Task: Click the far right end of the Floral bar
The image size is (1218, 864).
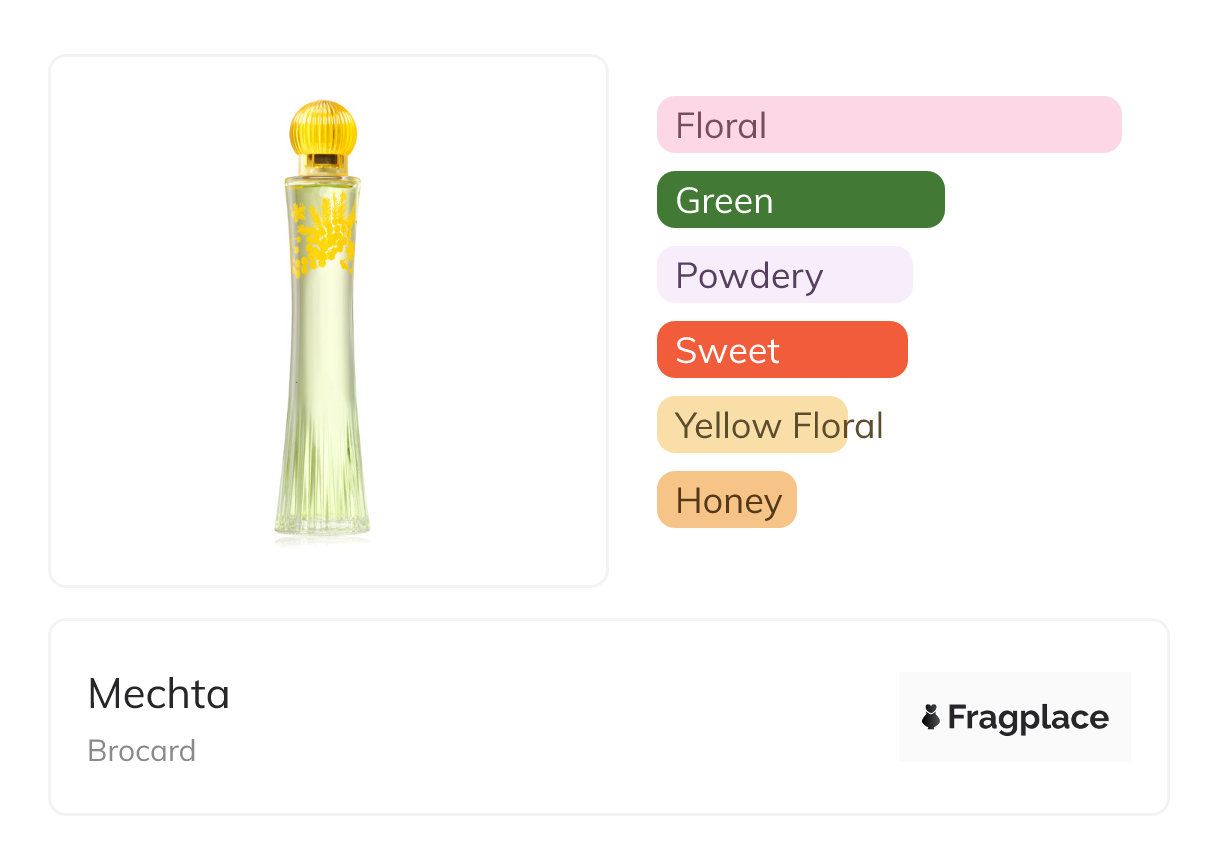Action: click(x=1108, y=125)
